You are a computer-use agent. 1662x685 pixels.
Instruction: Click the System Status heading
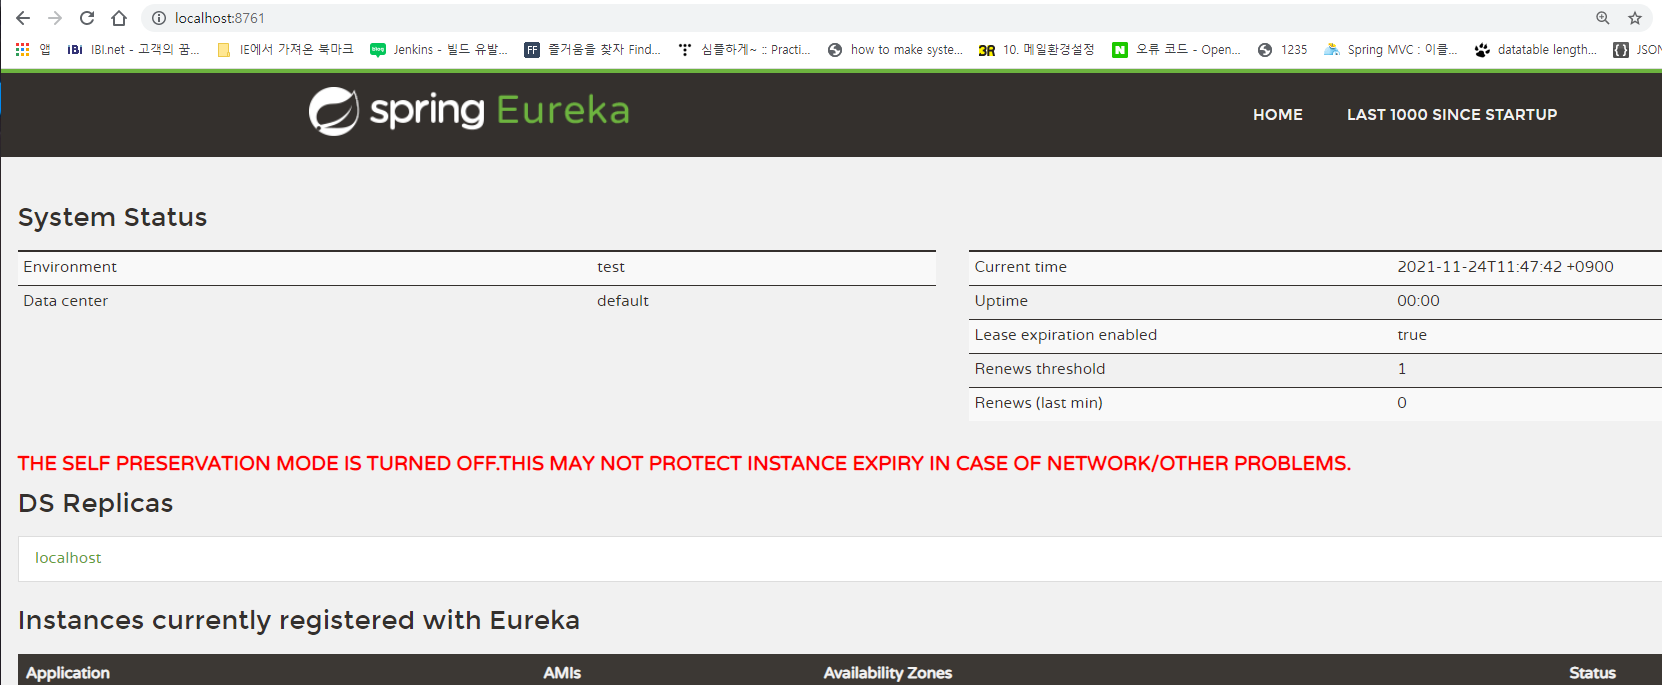[113, 217]
